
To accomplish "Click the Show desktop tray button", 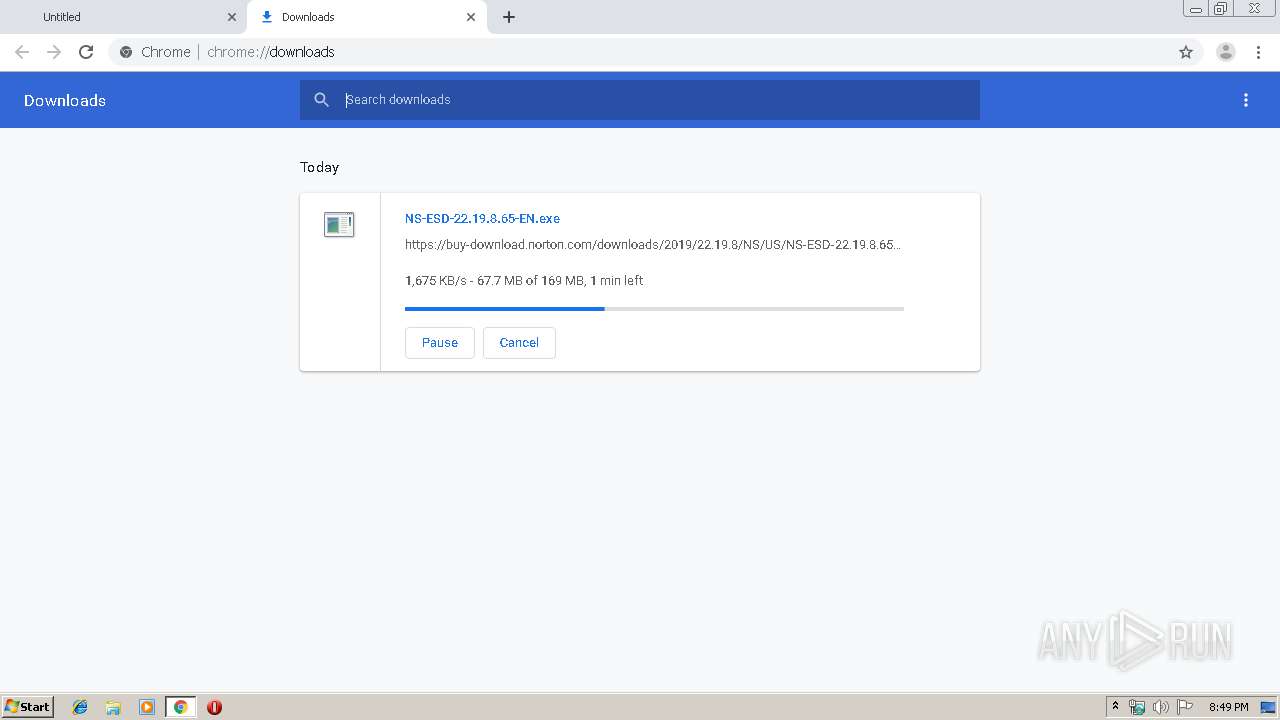I will pyautogui.click(x=1268, y=707).
